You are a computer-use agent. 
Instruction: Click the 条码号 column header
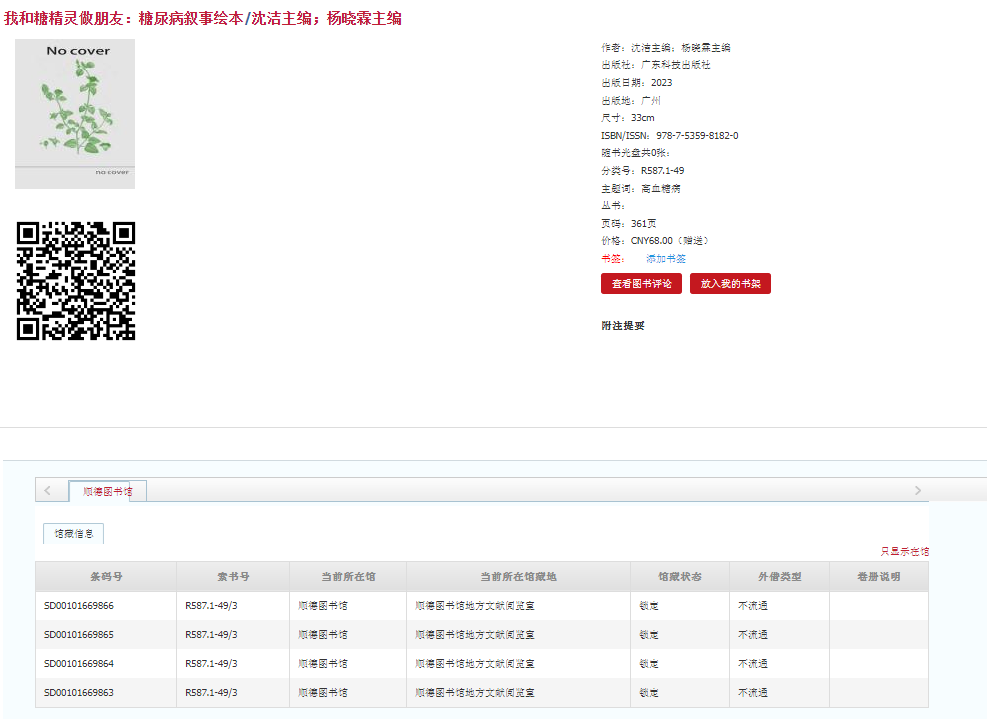click(106, 576)
